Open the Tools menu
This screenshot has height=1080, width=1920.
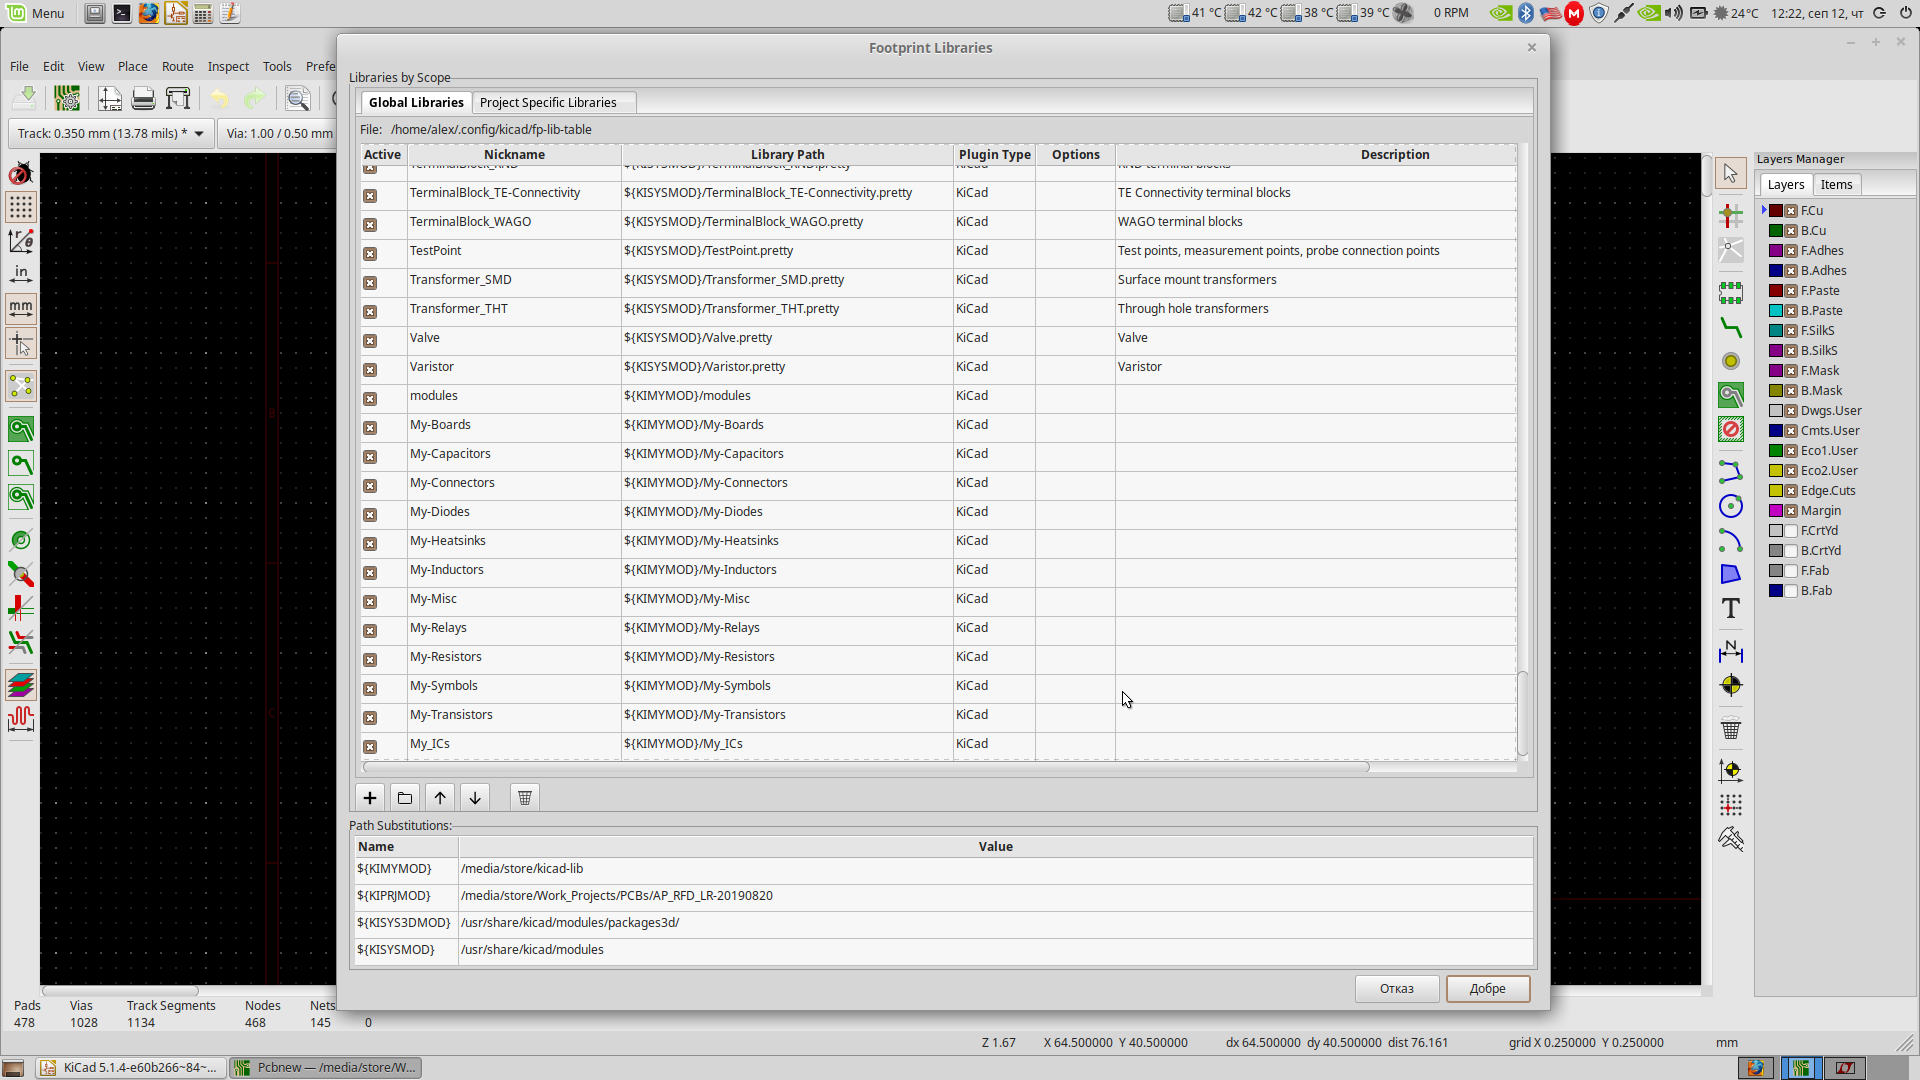pos(277,66)
